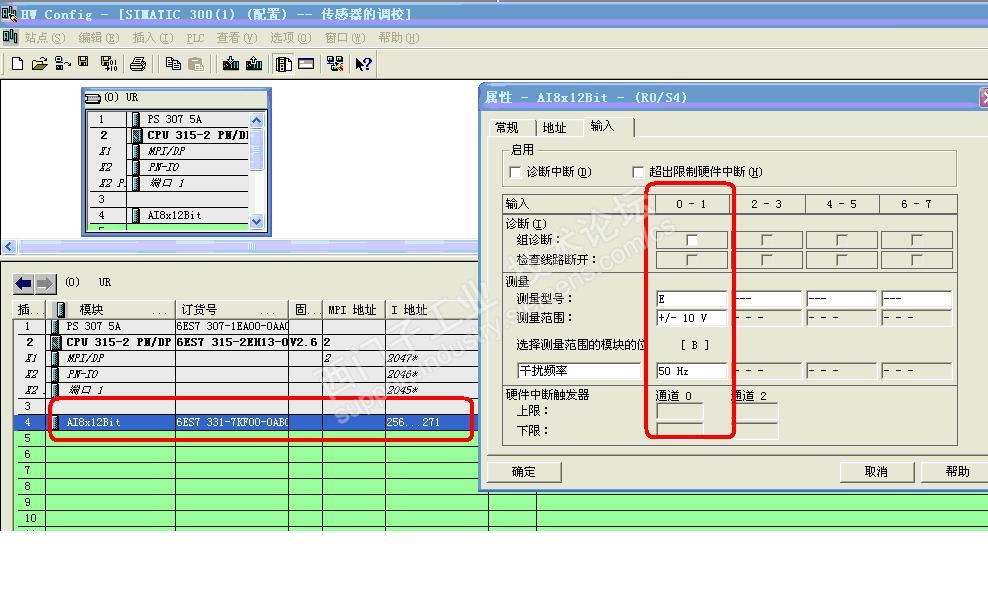Click the Save and Compile toolbar icon

[x=109, y=64]
